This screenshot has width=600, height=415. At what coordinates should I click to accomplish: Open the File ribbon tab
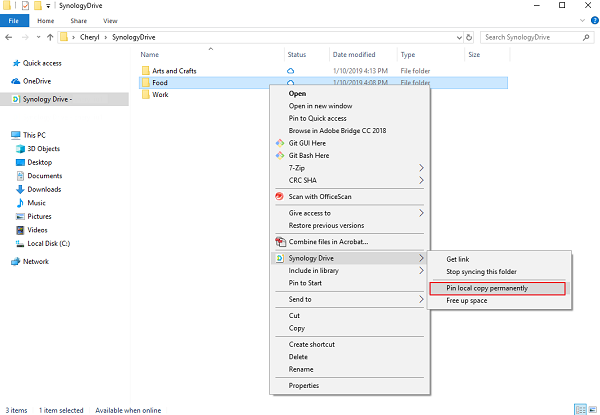(16, 20)
